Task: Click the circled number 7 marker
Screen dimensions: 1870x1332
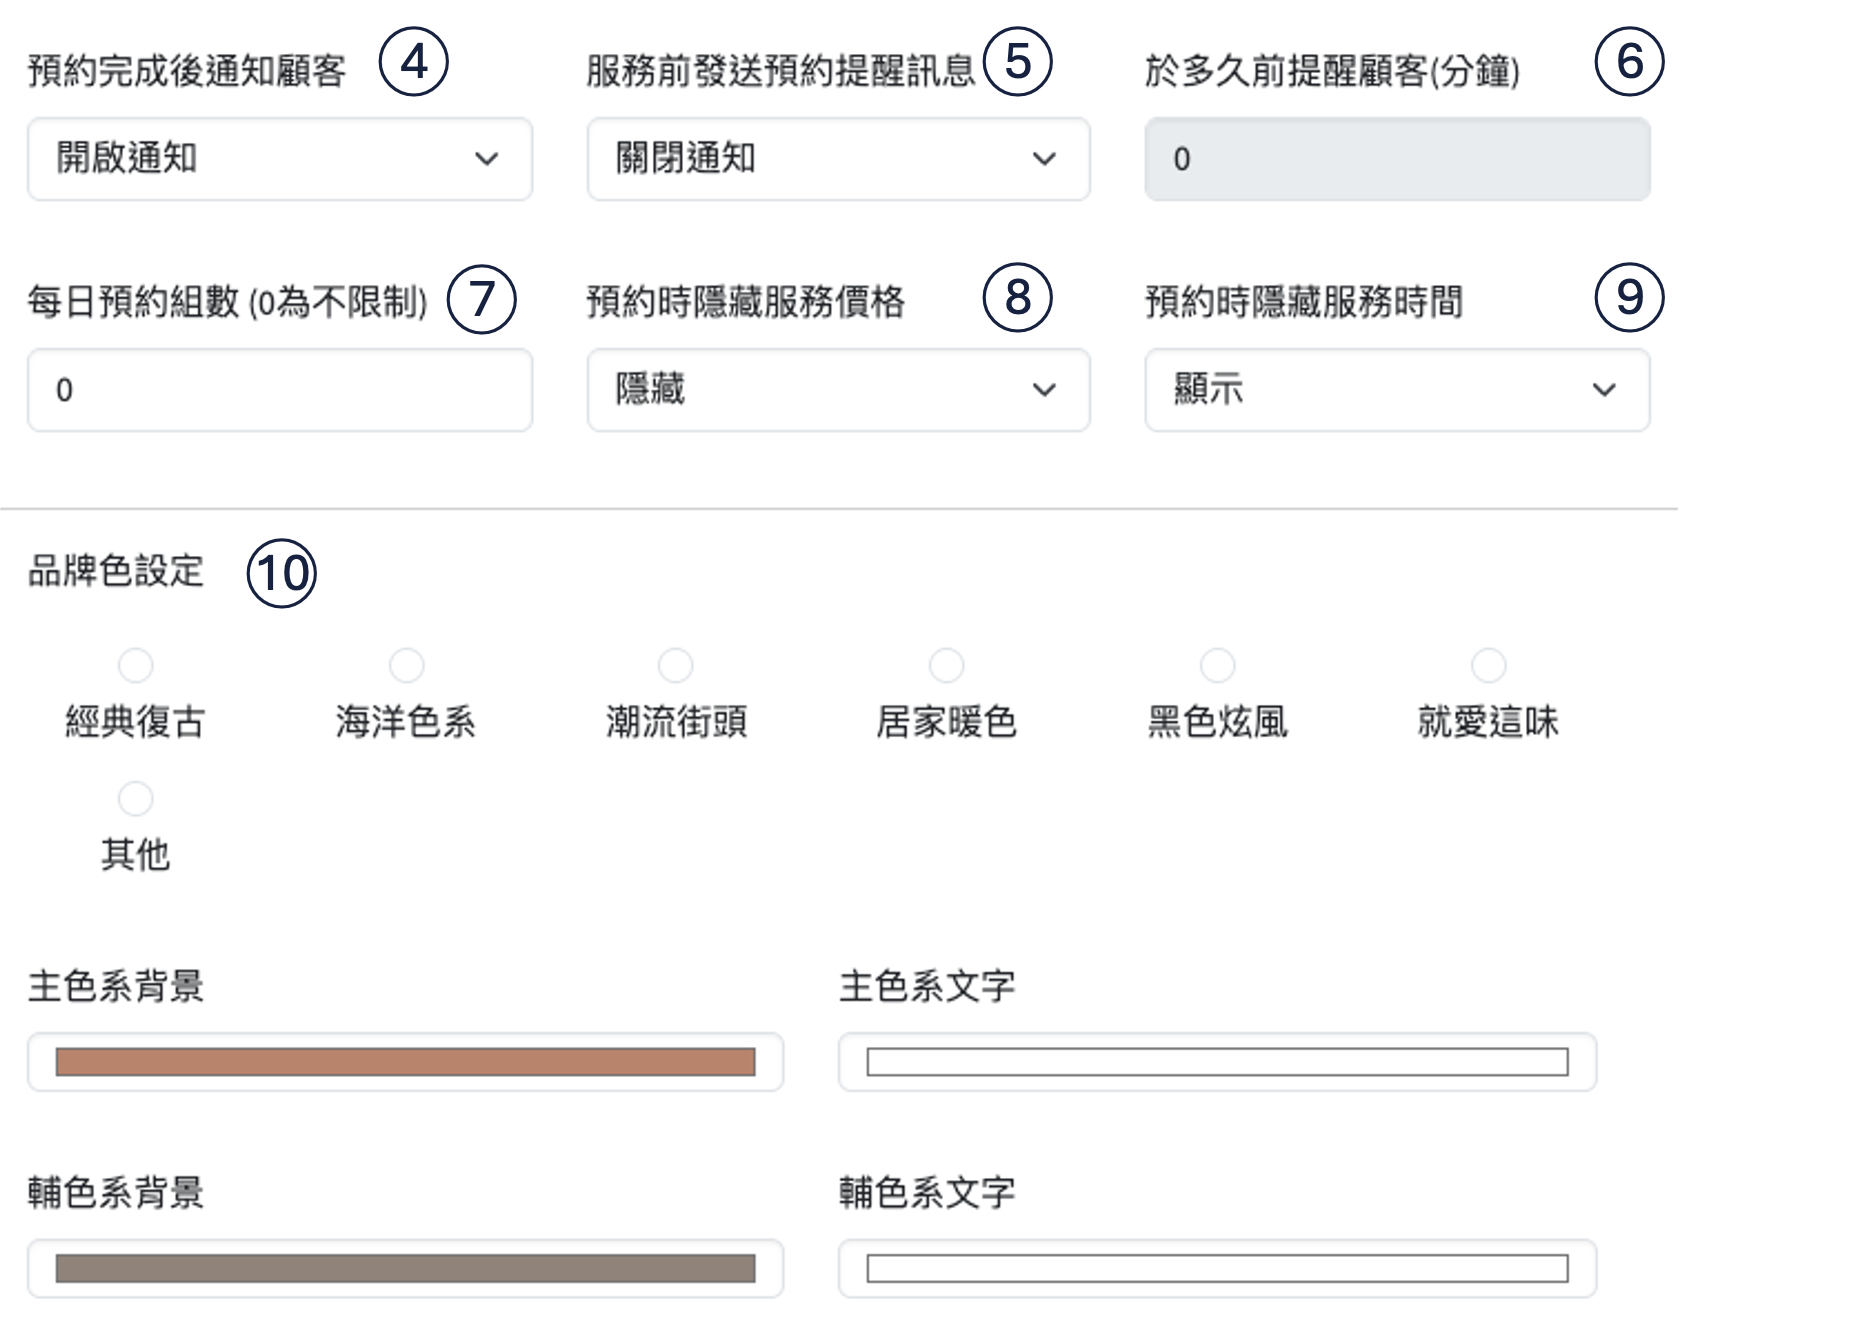Action: (x=481, y=299)
